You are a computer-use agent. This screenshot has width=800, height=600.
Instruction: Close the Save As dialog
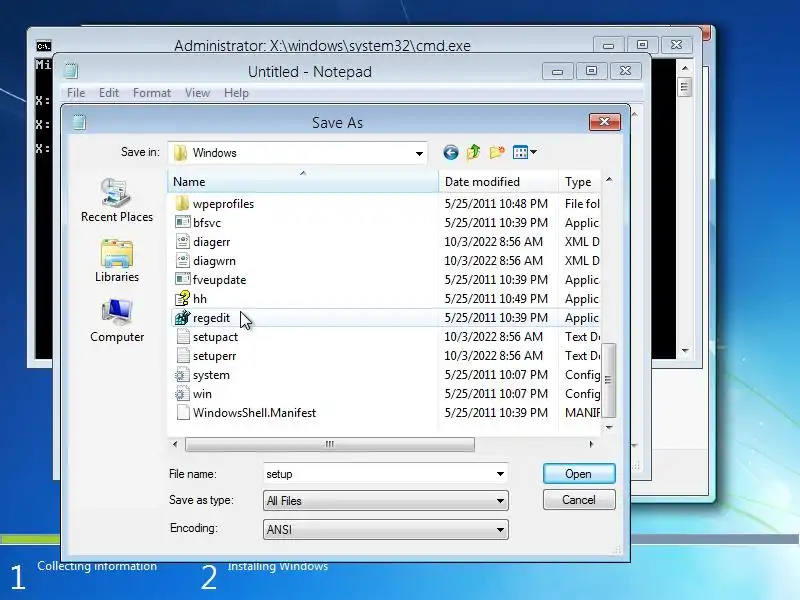(605, 121)
